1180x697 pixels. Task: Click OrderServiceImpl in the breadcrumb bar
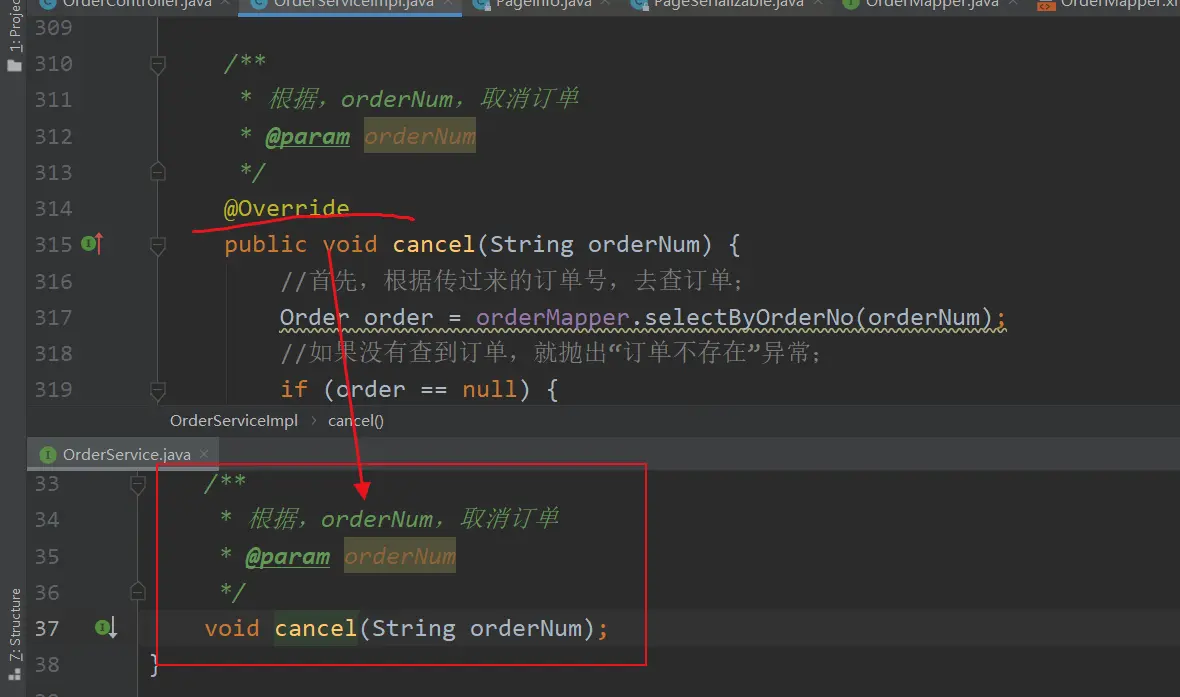234,421
